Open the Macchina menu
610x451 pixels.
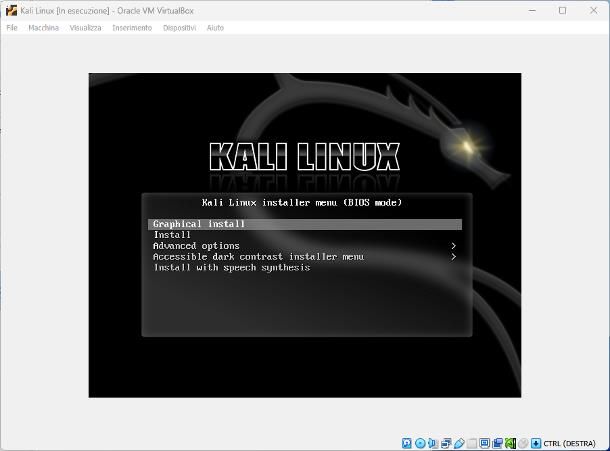(44, 28)
